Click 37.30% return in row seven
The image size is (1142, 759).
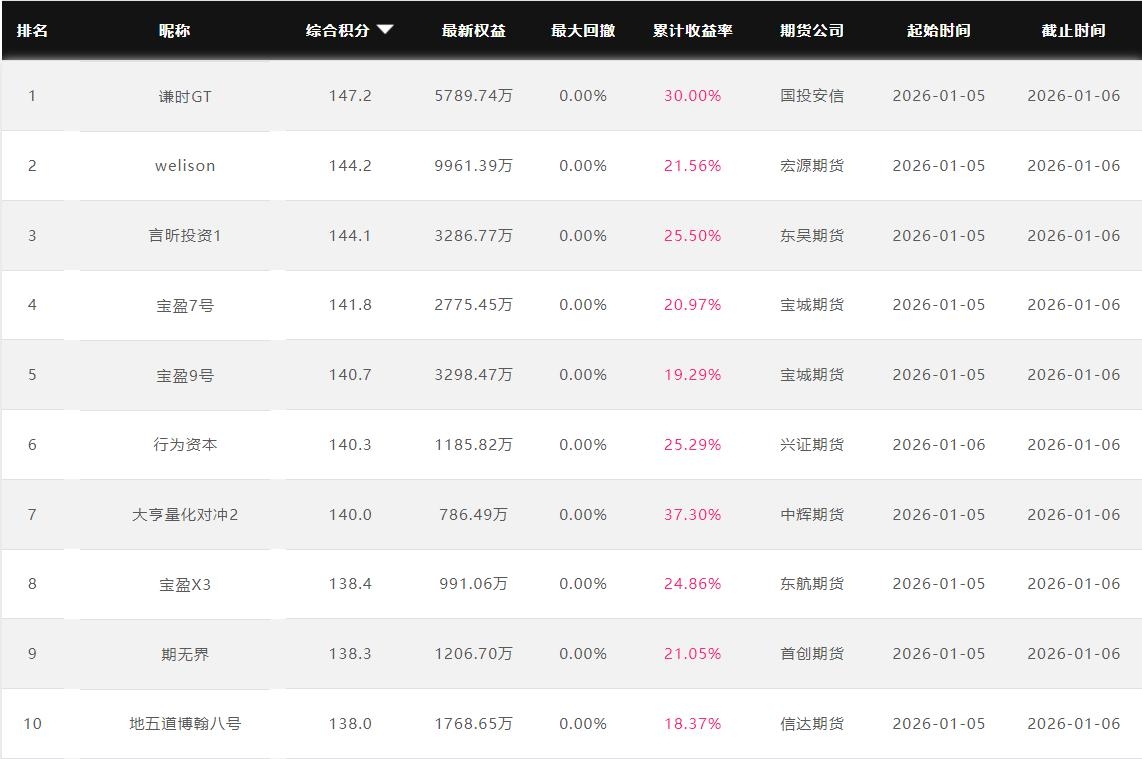[692, 515]
